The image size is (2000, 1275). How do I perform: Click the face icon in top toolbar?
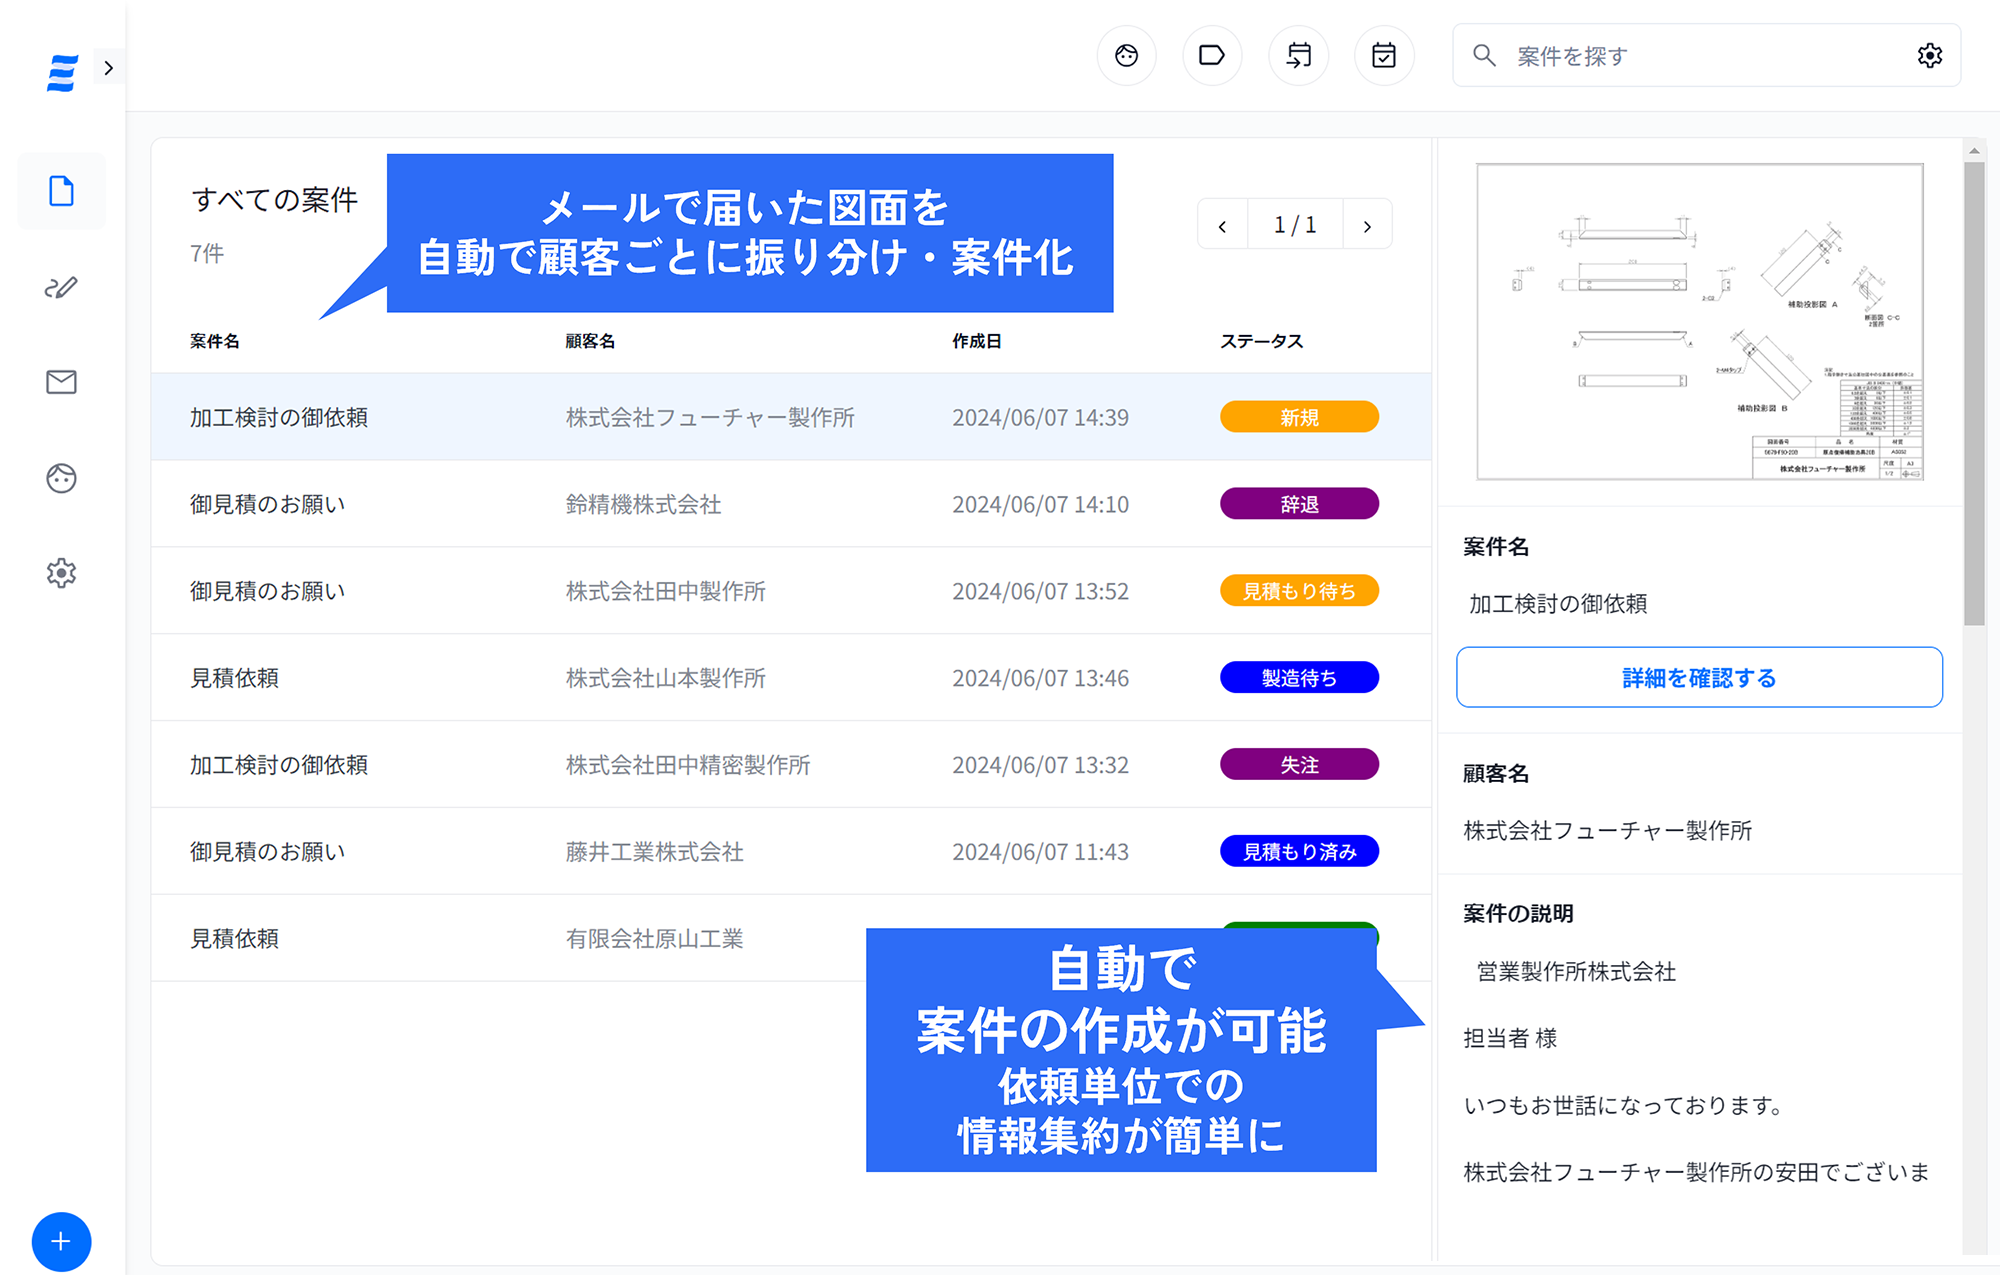(1126, 56)
